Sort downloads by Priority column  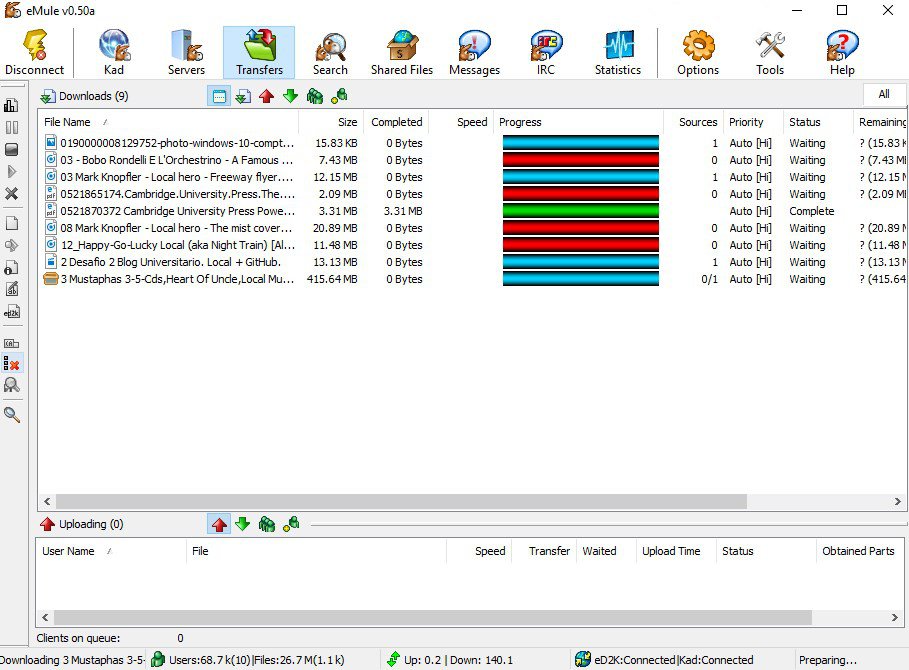(x=753, y=122)
